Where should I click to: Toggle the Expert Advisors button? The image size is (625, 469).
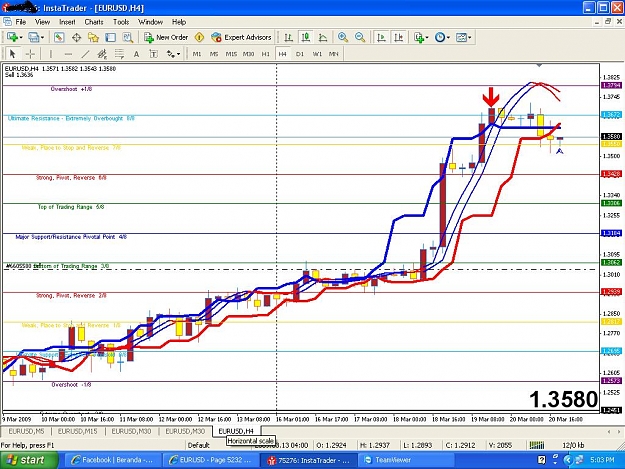point(242,37)
